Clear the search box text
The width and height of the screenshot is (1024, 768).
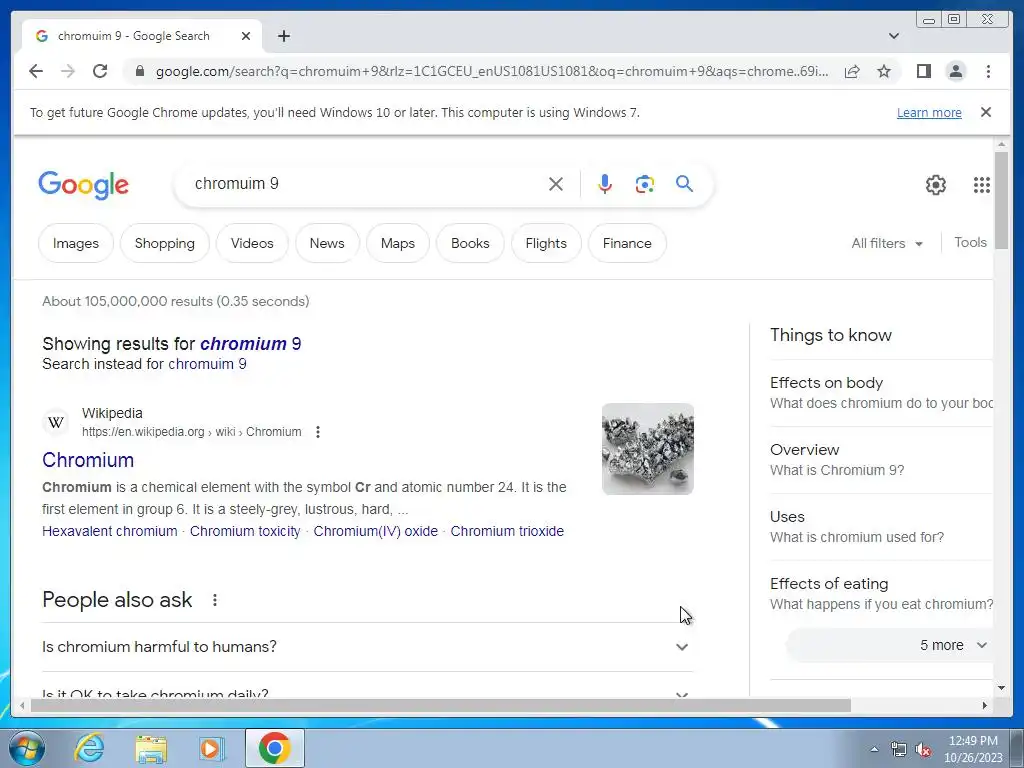[x=556, y=184]
